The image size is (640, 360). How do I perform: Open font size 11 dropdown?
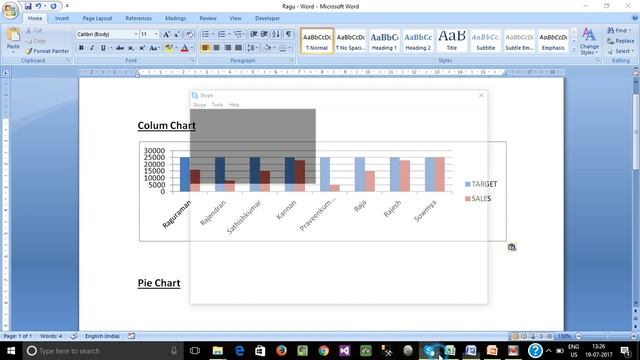156,34
